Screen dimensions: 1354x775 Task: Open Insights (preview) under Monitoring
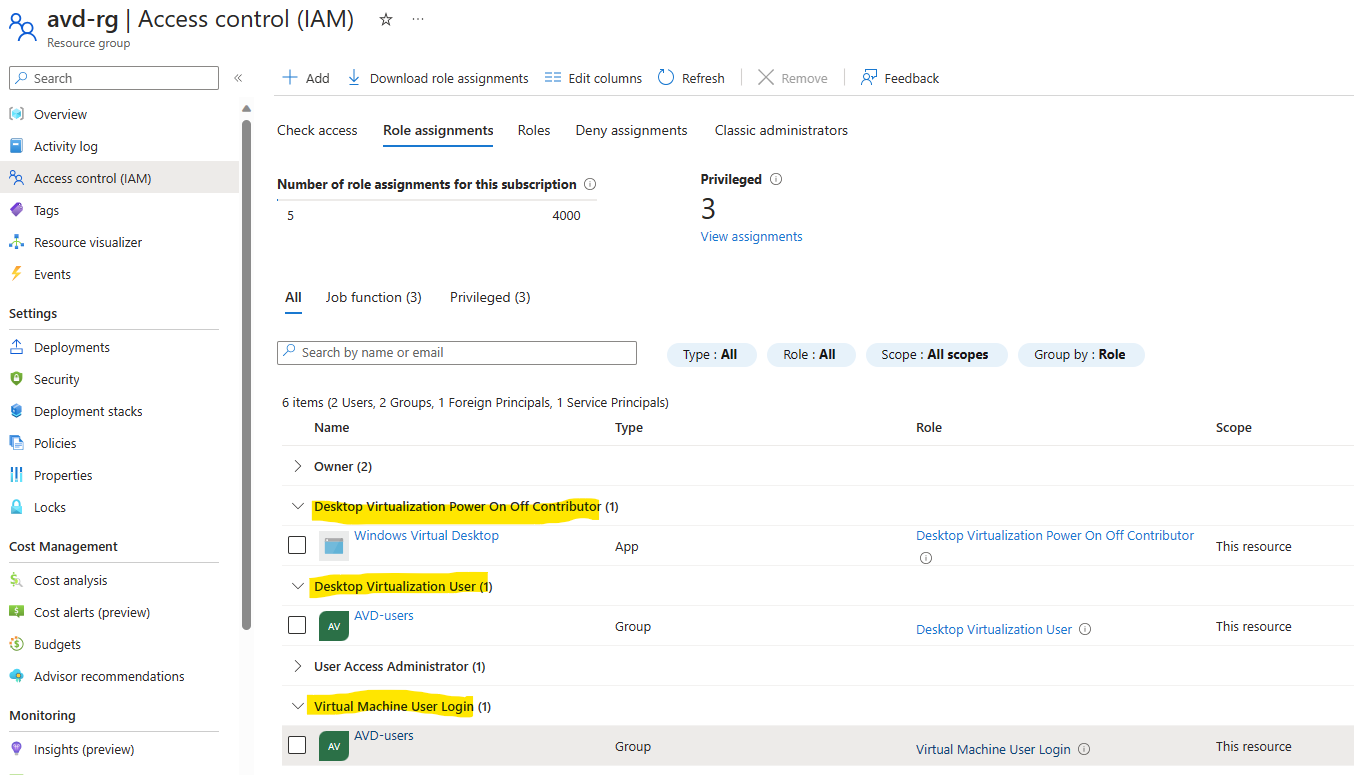(84, 749)
